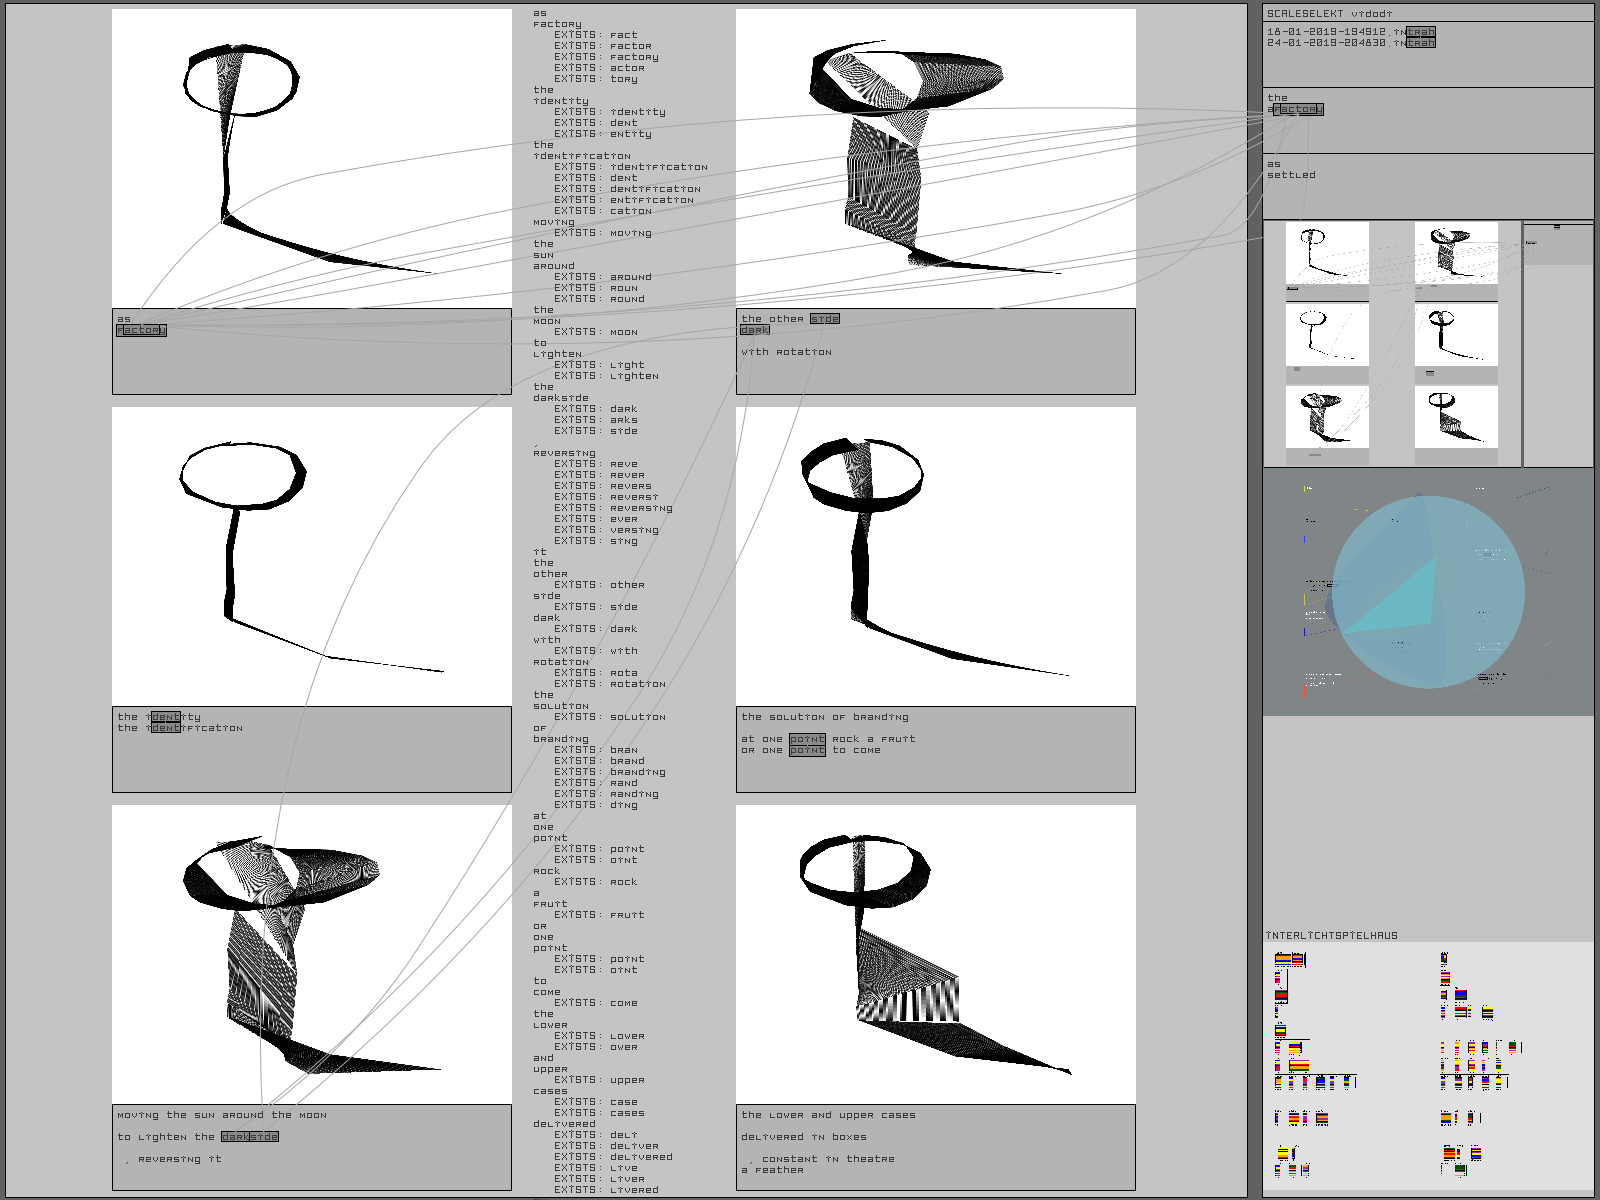The image size is (1600, 1200).
Task: Click 'as settled' text in the right panel
Action: [1291, 170]
